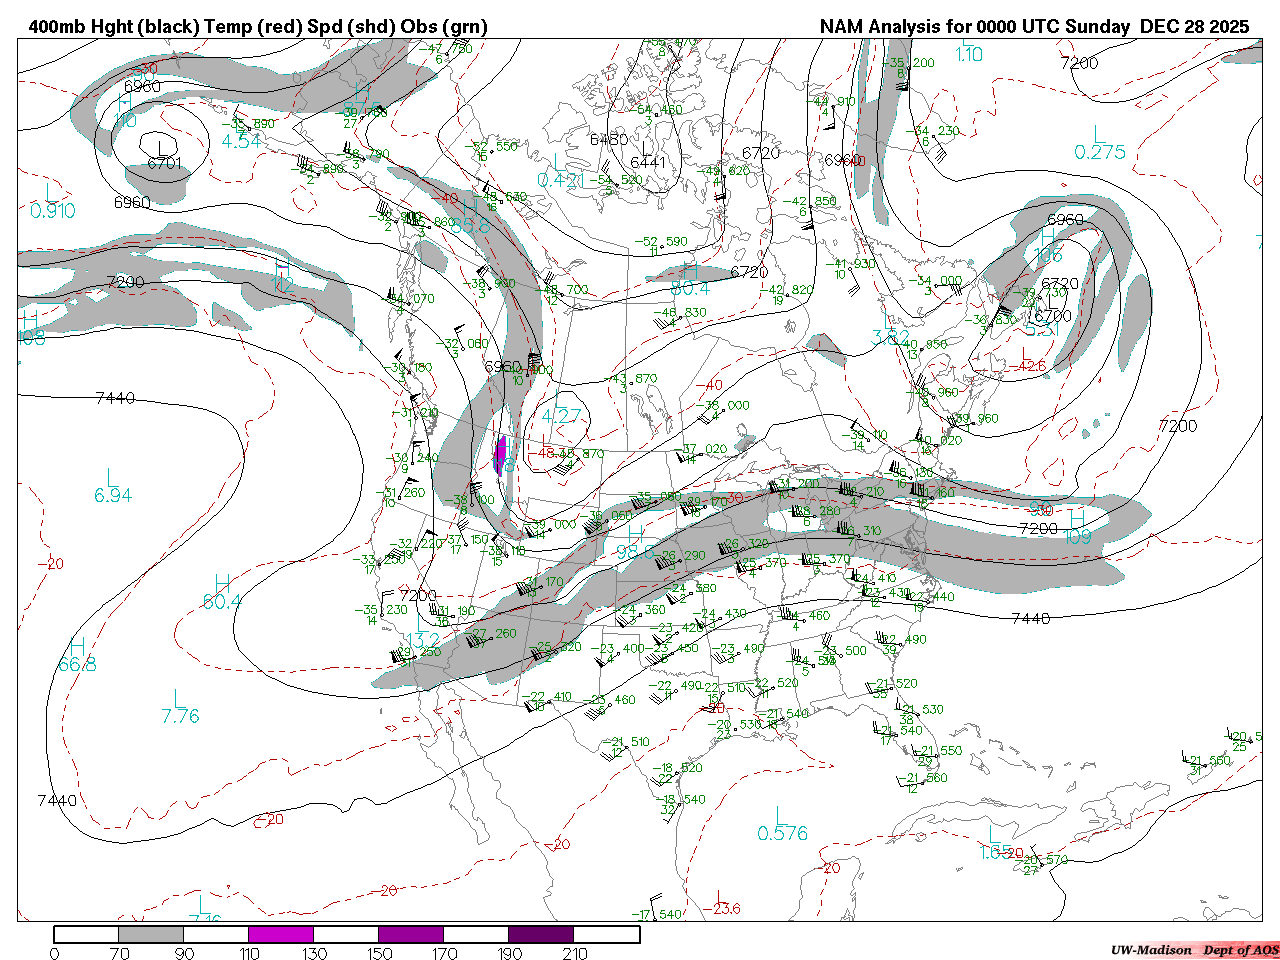This screenshot has width=1280, height=960.
Task: Click the NAM Analysis date title text
Action: (1034, 27)
